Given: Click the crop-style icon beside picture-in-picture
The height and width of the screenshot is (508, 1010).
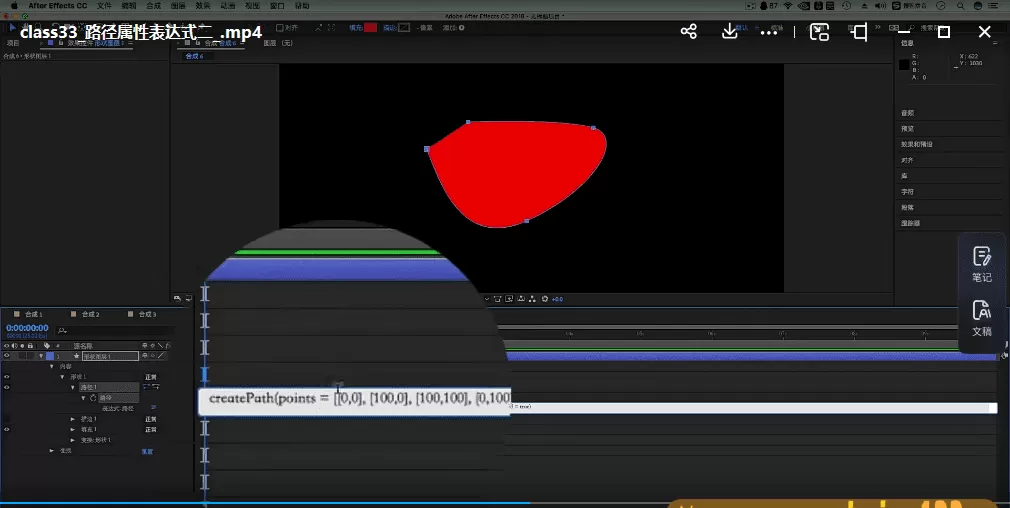Looking at the screenshot, I should click(860, 32).
